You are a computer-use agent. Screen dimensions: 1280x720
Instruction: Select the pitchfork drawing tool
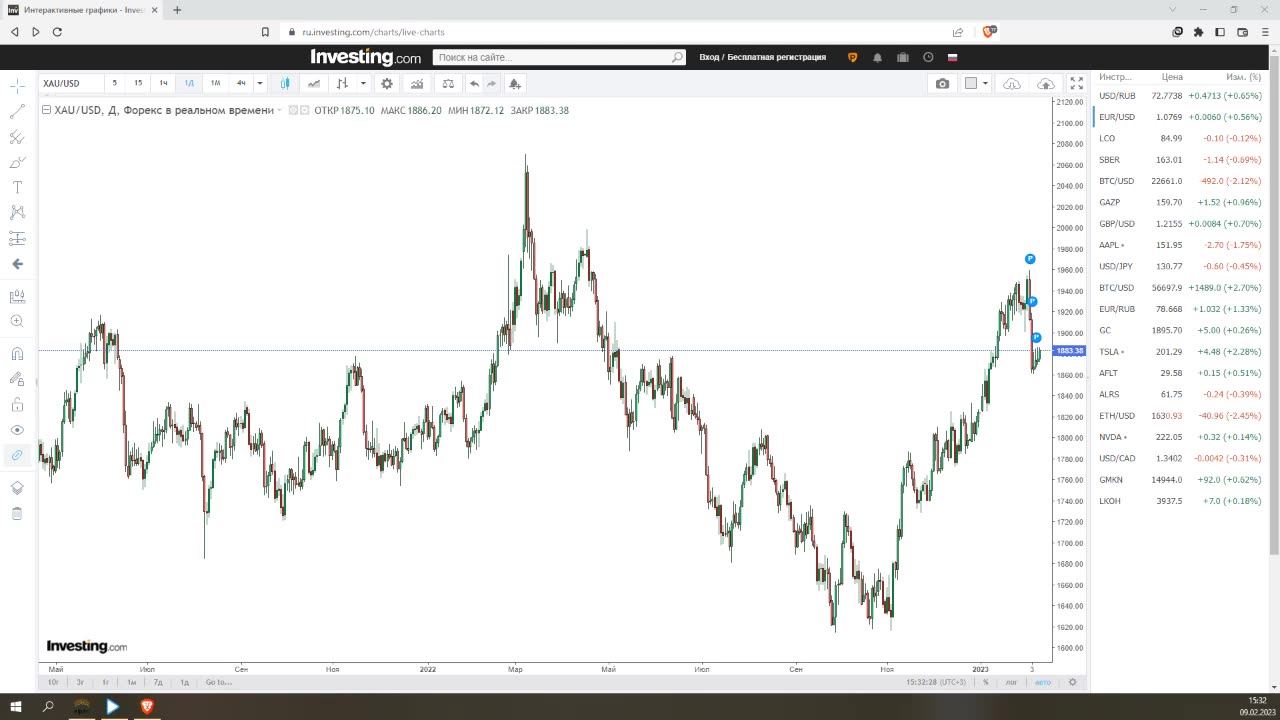(17, 137)
